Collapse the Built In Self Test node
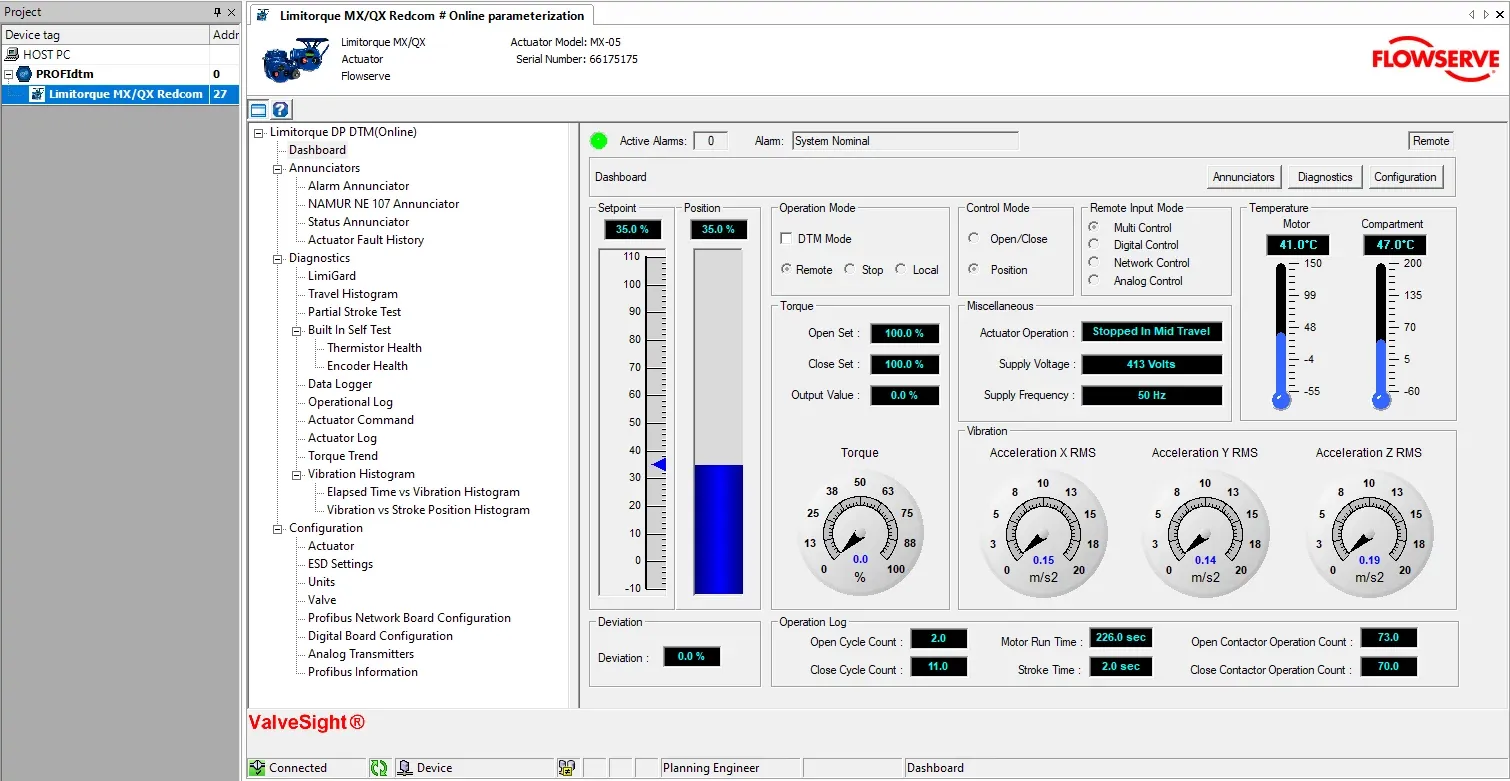 pos(297,330)
